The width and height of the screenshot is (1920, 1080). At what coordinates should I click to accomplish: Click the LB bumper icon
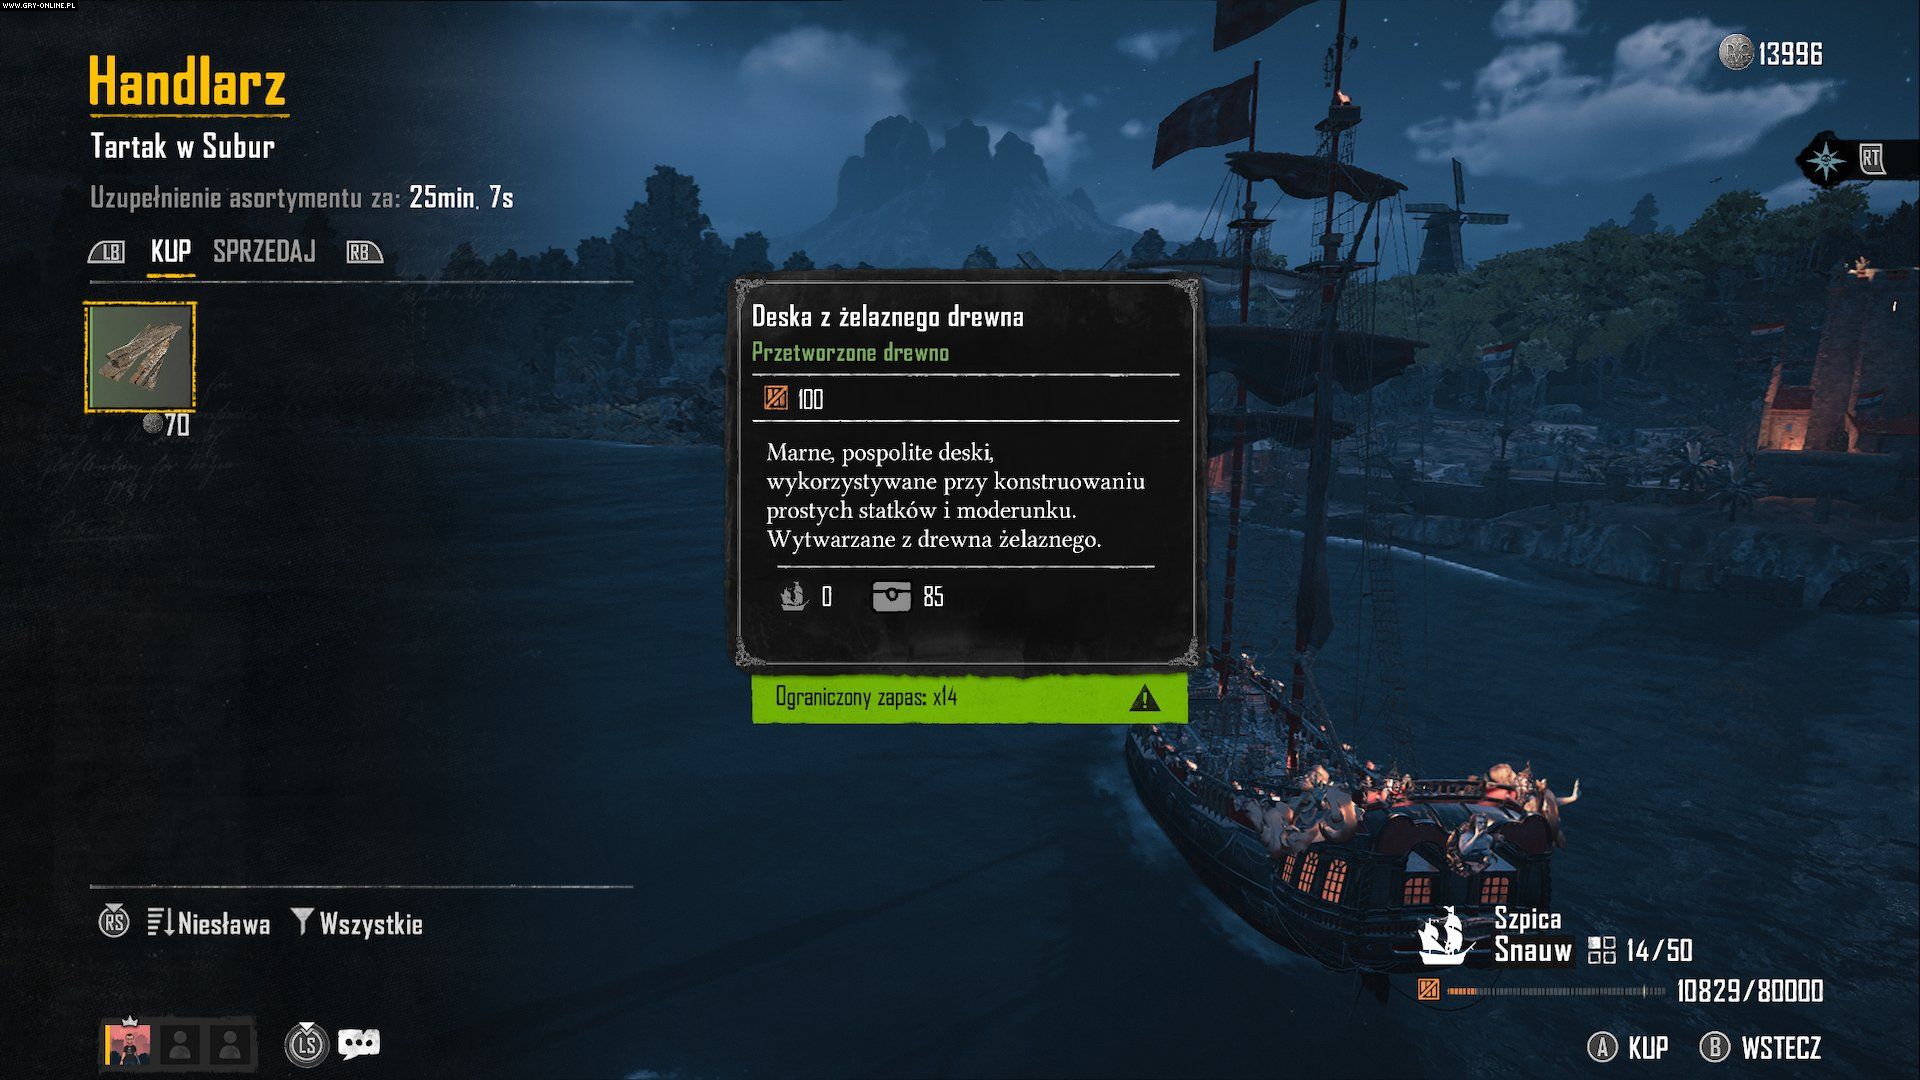click(x=107, y=252)
